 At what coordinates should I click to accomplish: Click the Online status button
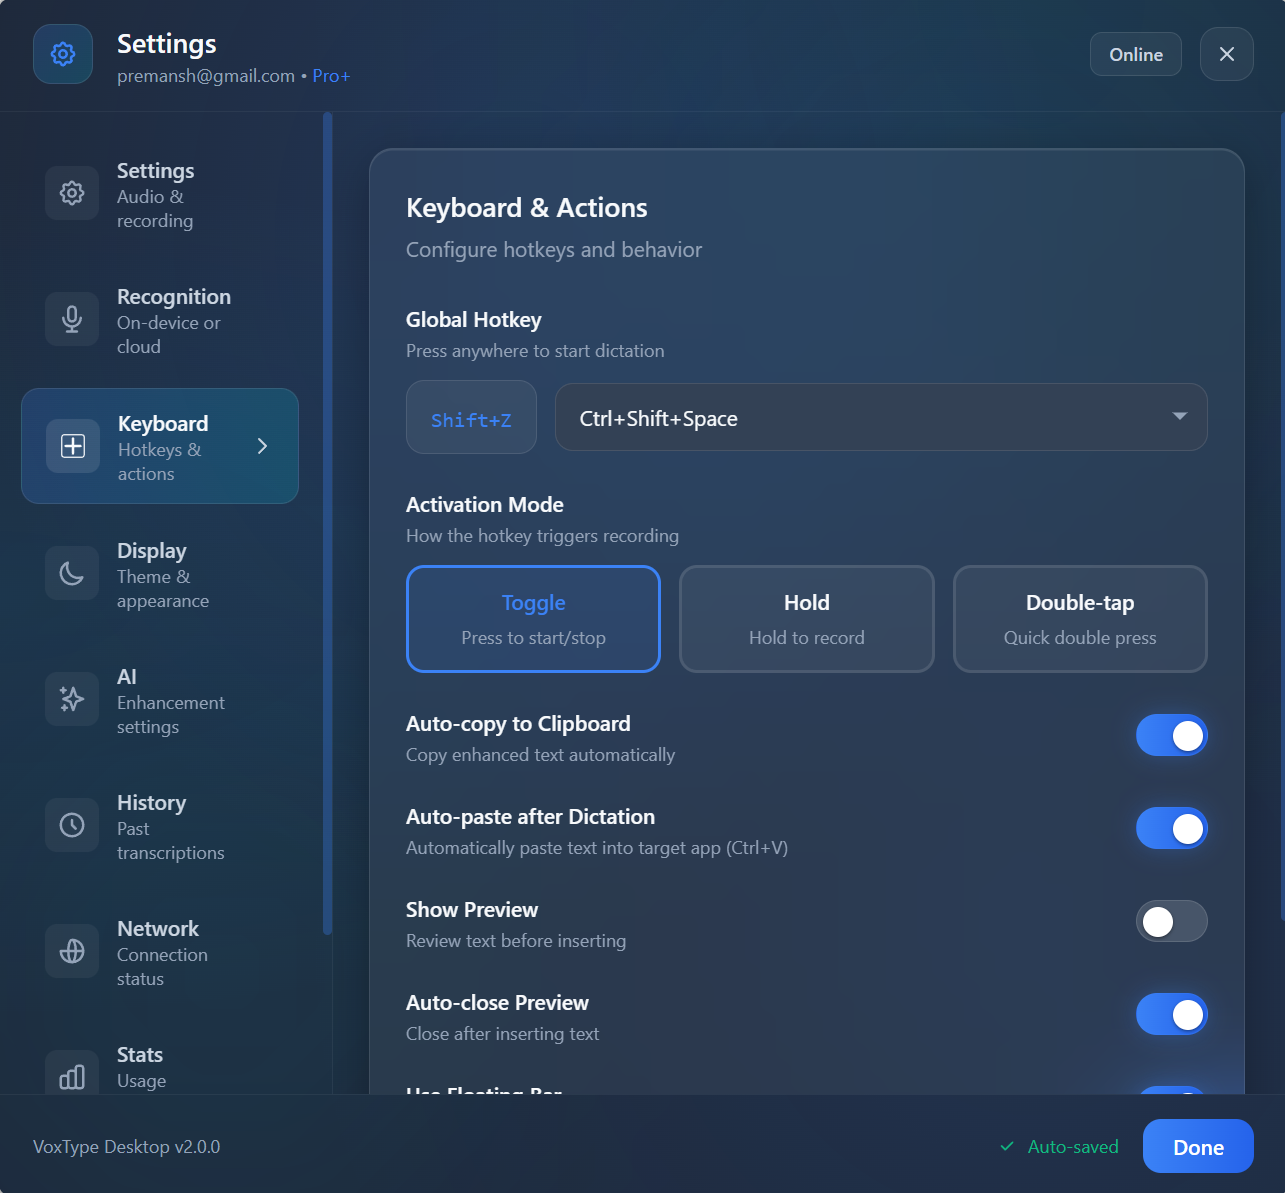pos(1135,54)
